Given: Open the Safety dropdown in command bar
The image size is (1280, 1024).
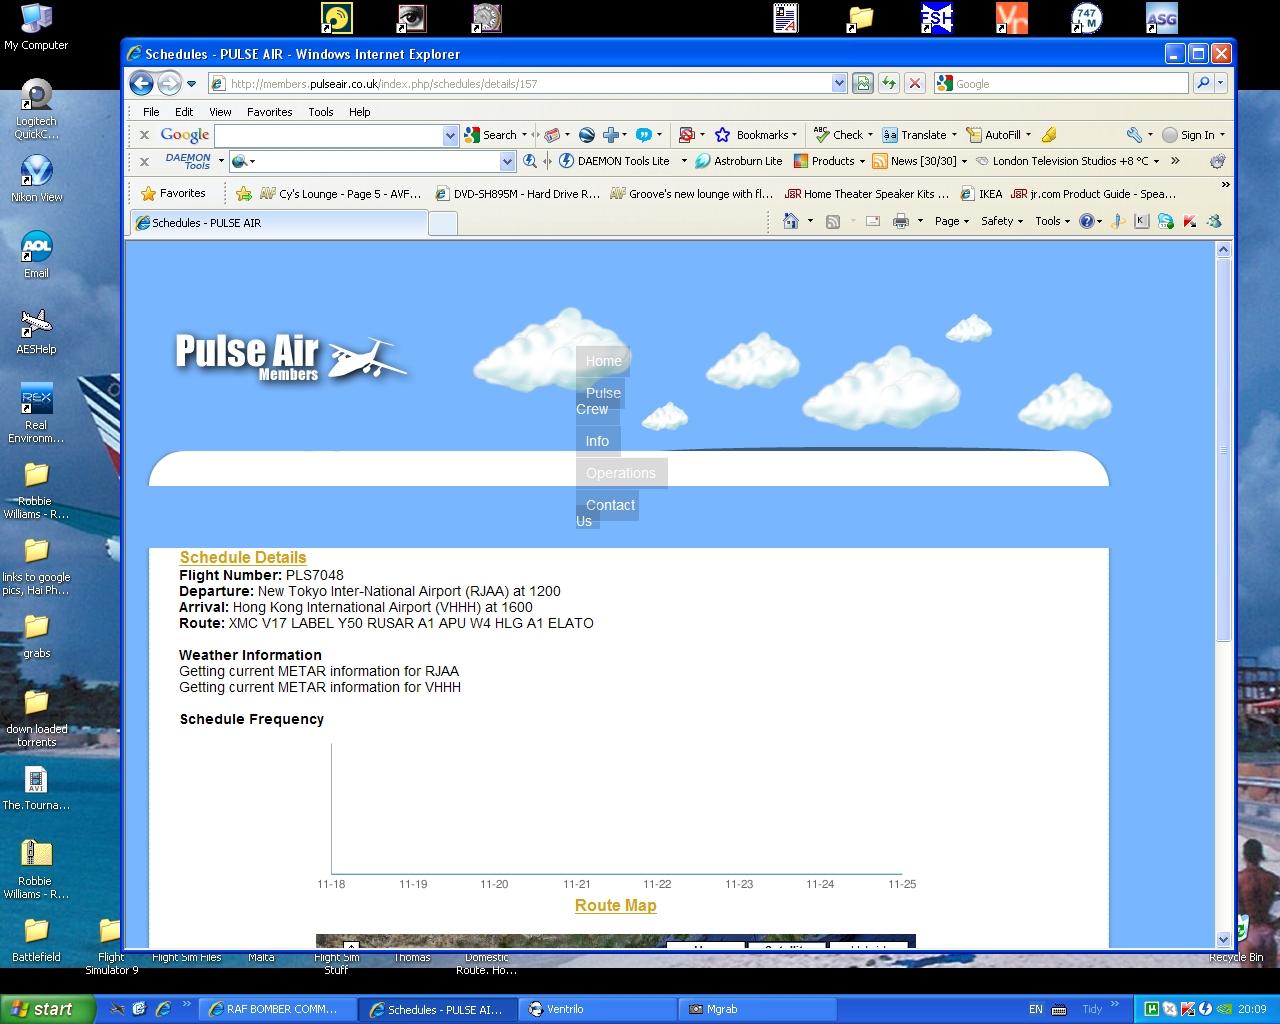Looking at the screenshot, I should coord(1001,221).
